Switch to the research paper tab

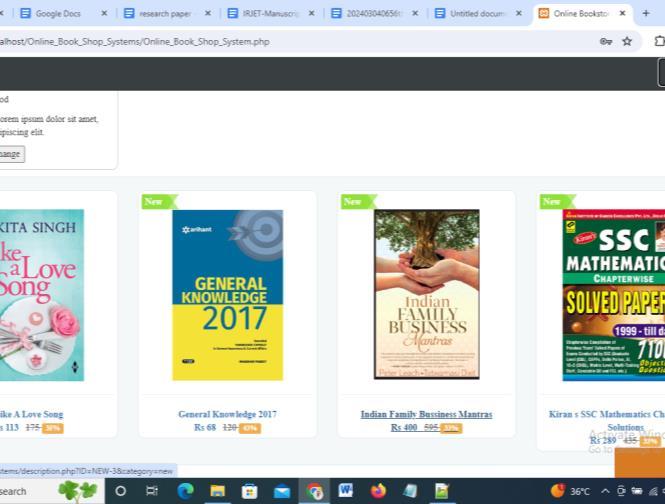165,14
